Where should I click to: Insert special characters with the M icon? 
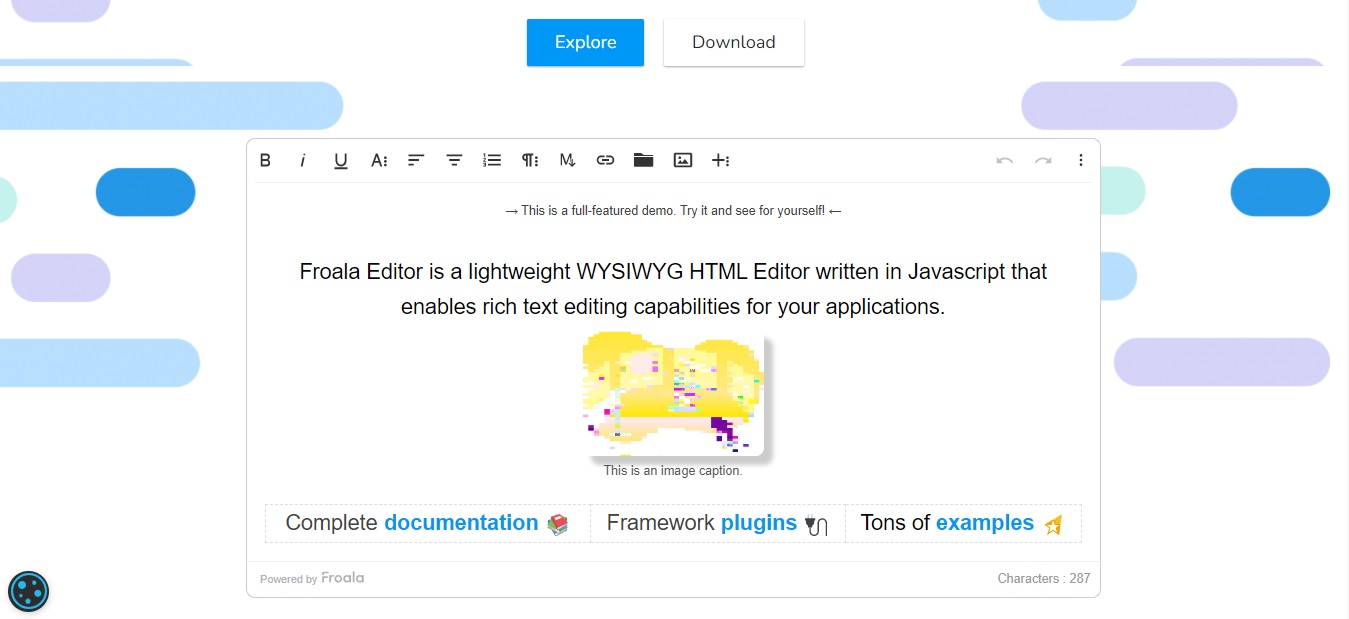pyautogui.click(x=567, y=160)
